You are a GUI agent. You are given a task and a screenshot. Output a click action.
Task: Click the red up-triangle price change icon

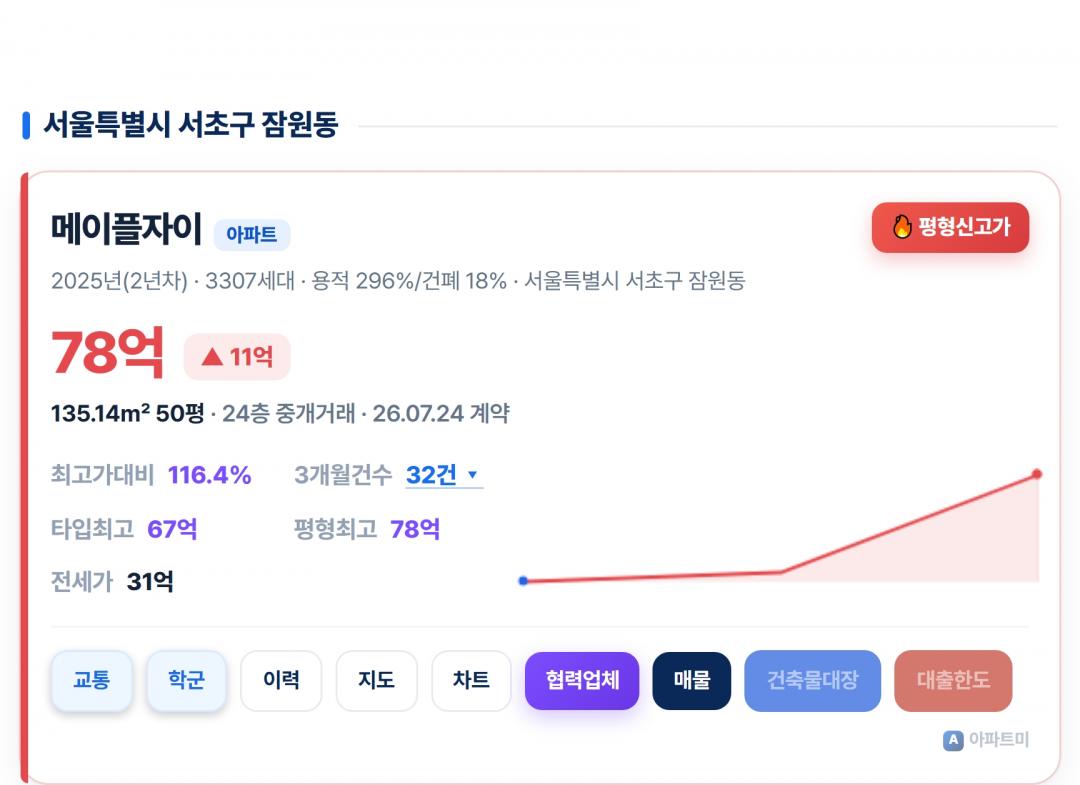coord(212,357)
